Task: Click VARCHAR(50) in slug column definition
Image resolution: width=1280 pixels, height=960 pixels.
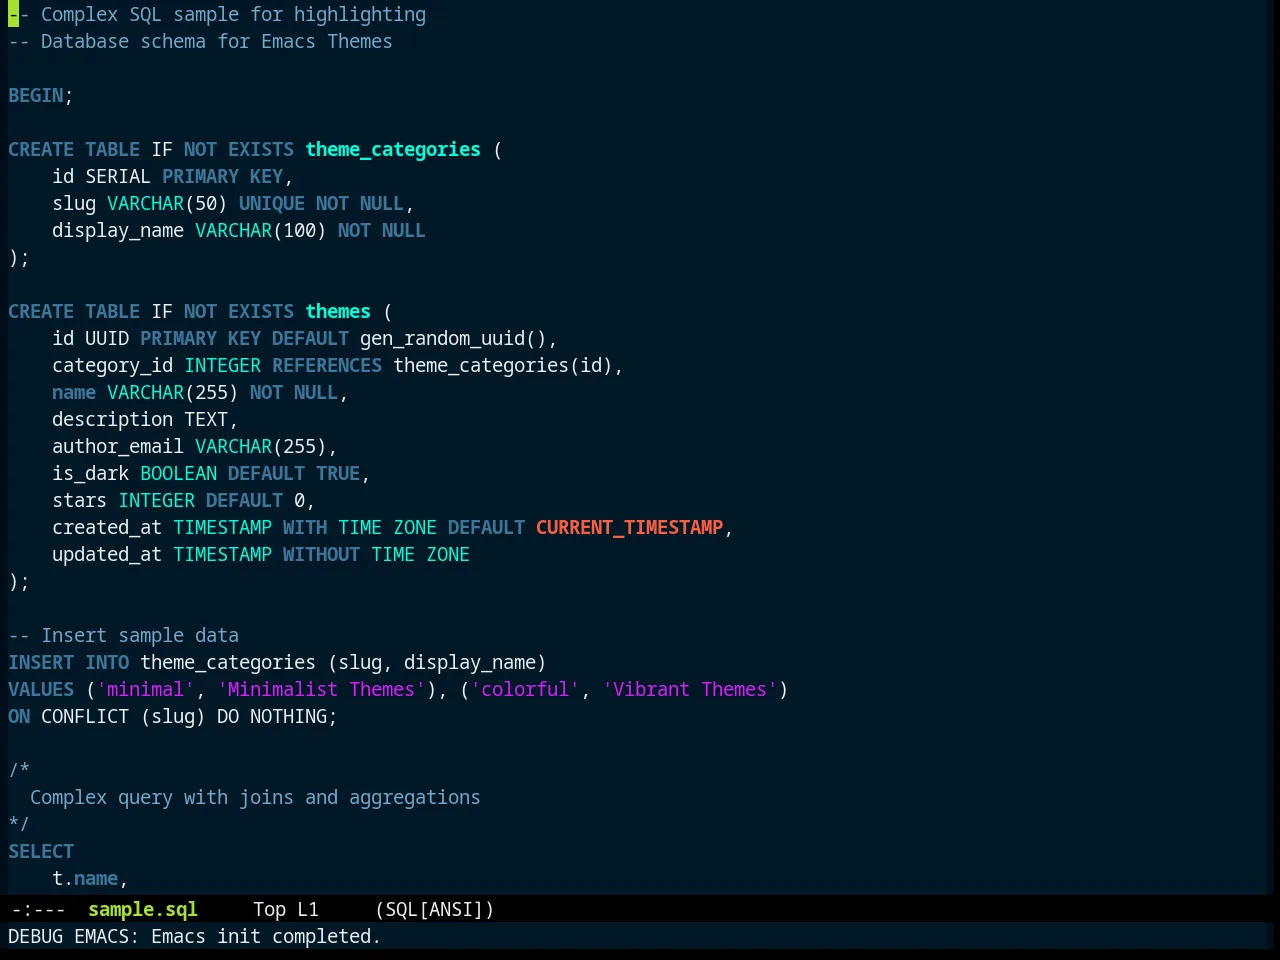Action: click(x=167, y=203)
